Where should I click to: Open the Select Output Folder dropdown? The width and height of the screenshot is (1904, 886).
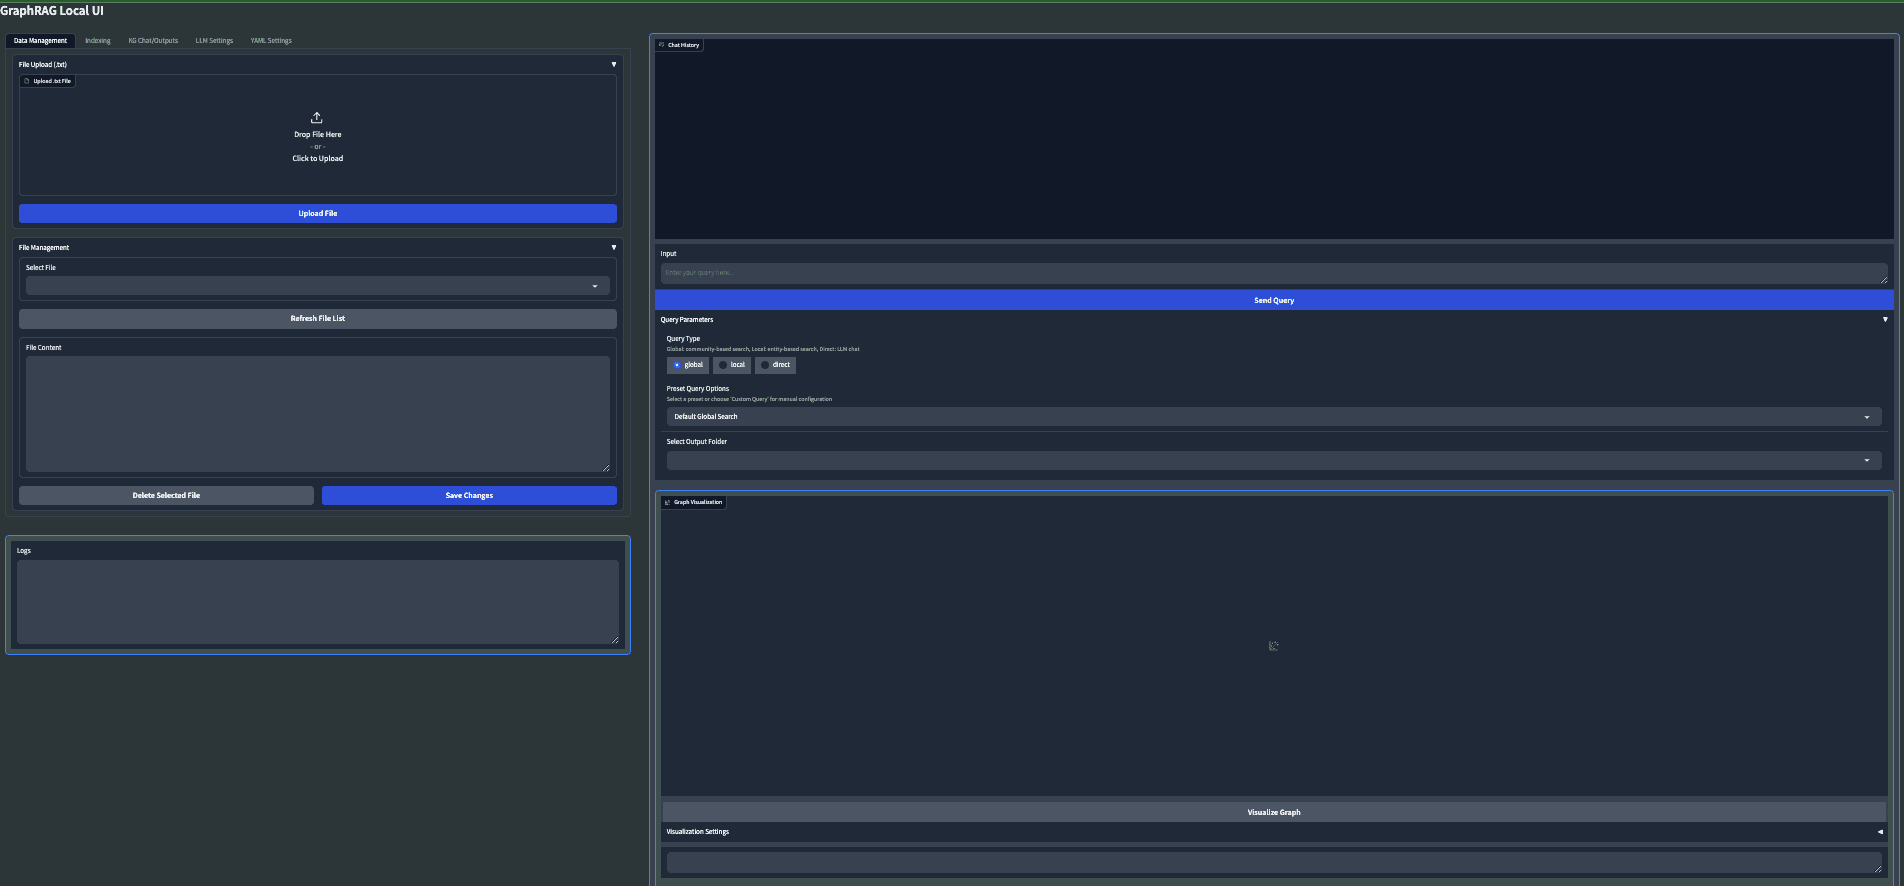pos(1274,461)
